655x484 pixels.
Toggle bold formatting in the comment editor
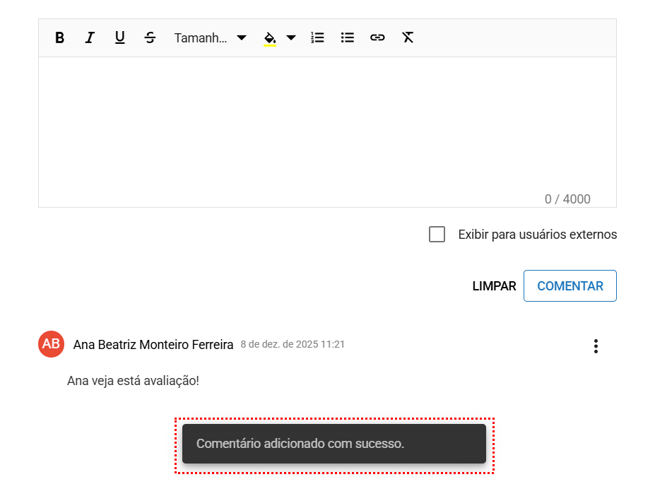pos(60,38)
